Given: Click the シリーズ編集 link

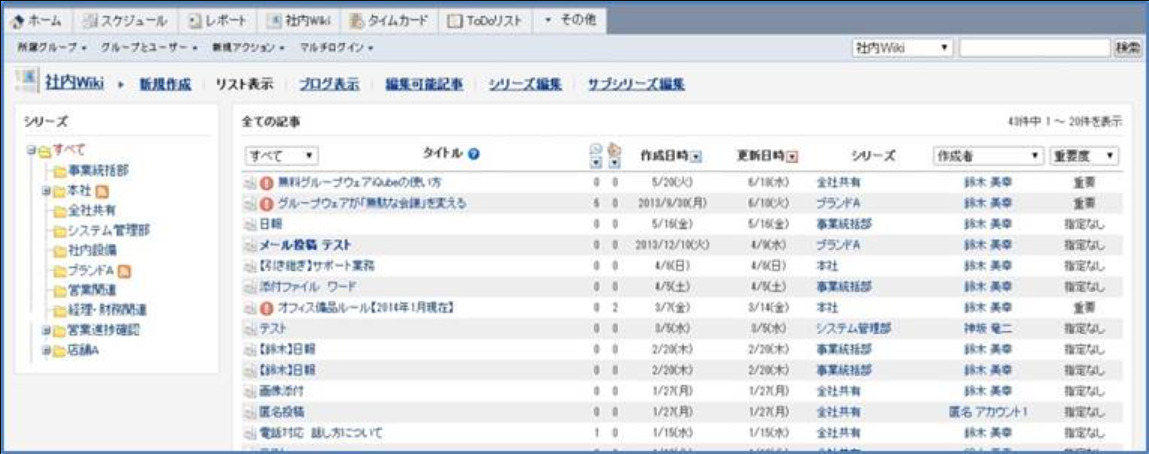Looking at the screenshot, I should click(x=525, y=84).
